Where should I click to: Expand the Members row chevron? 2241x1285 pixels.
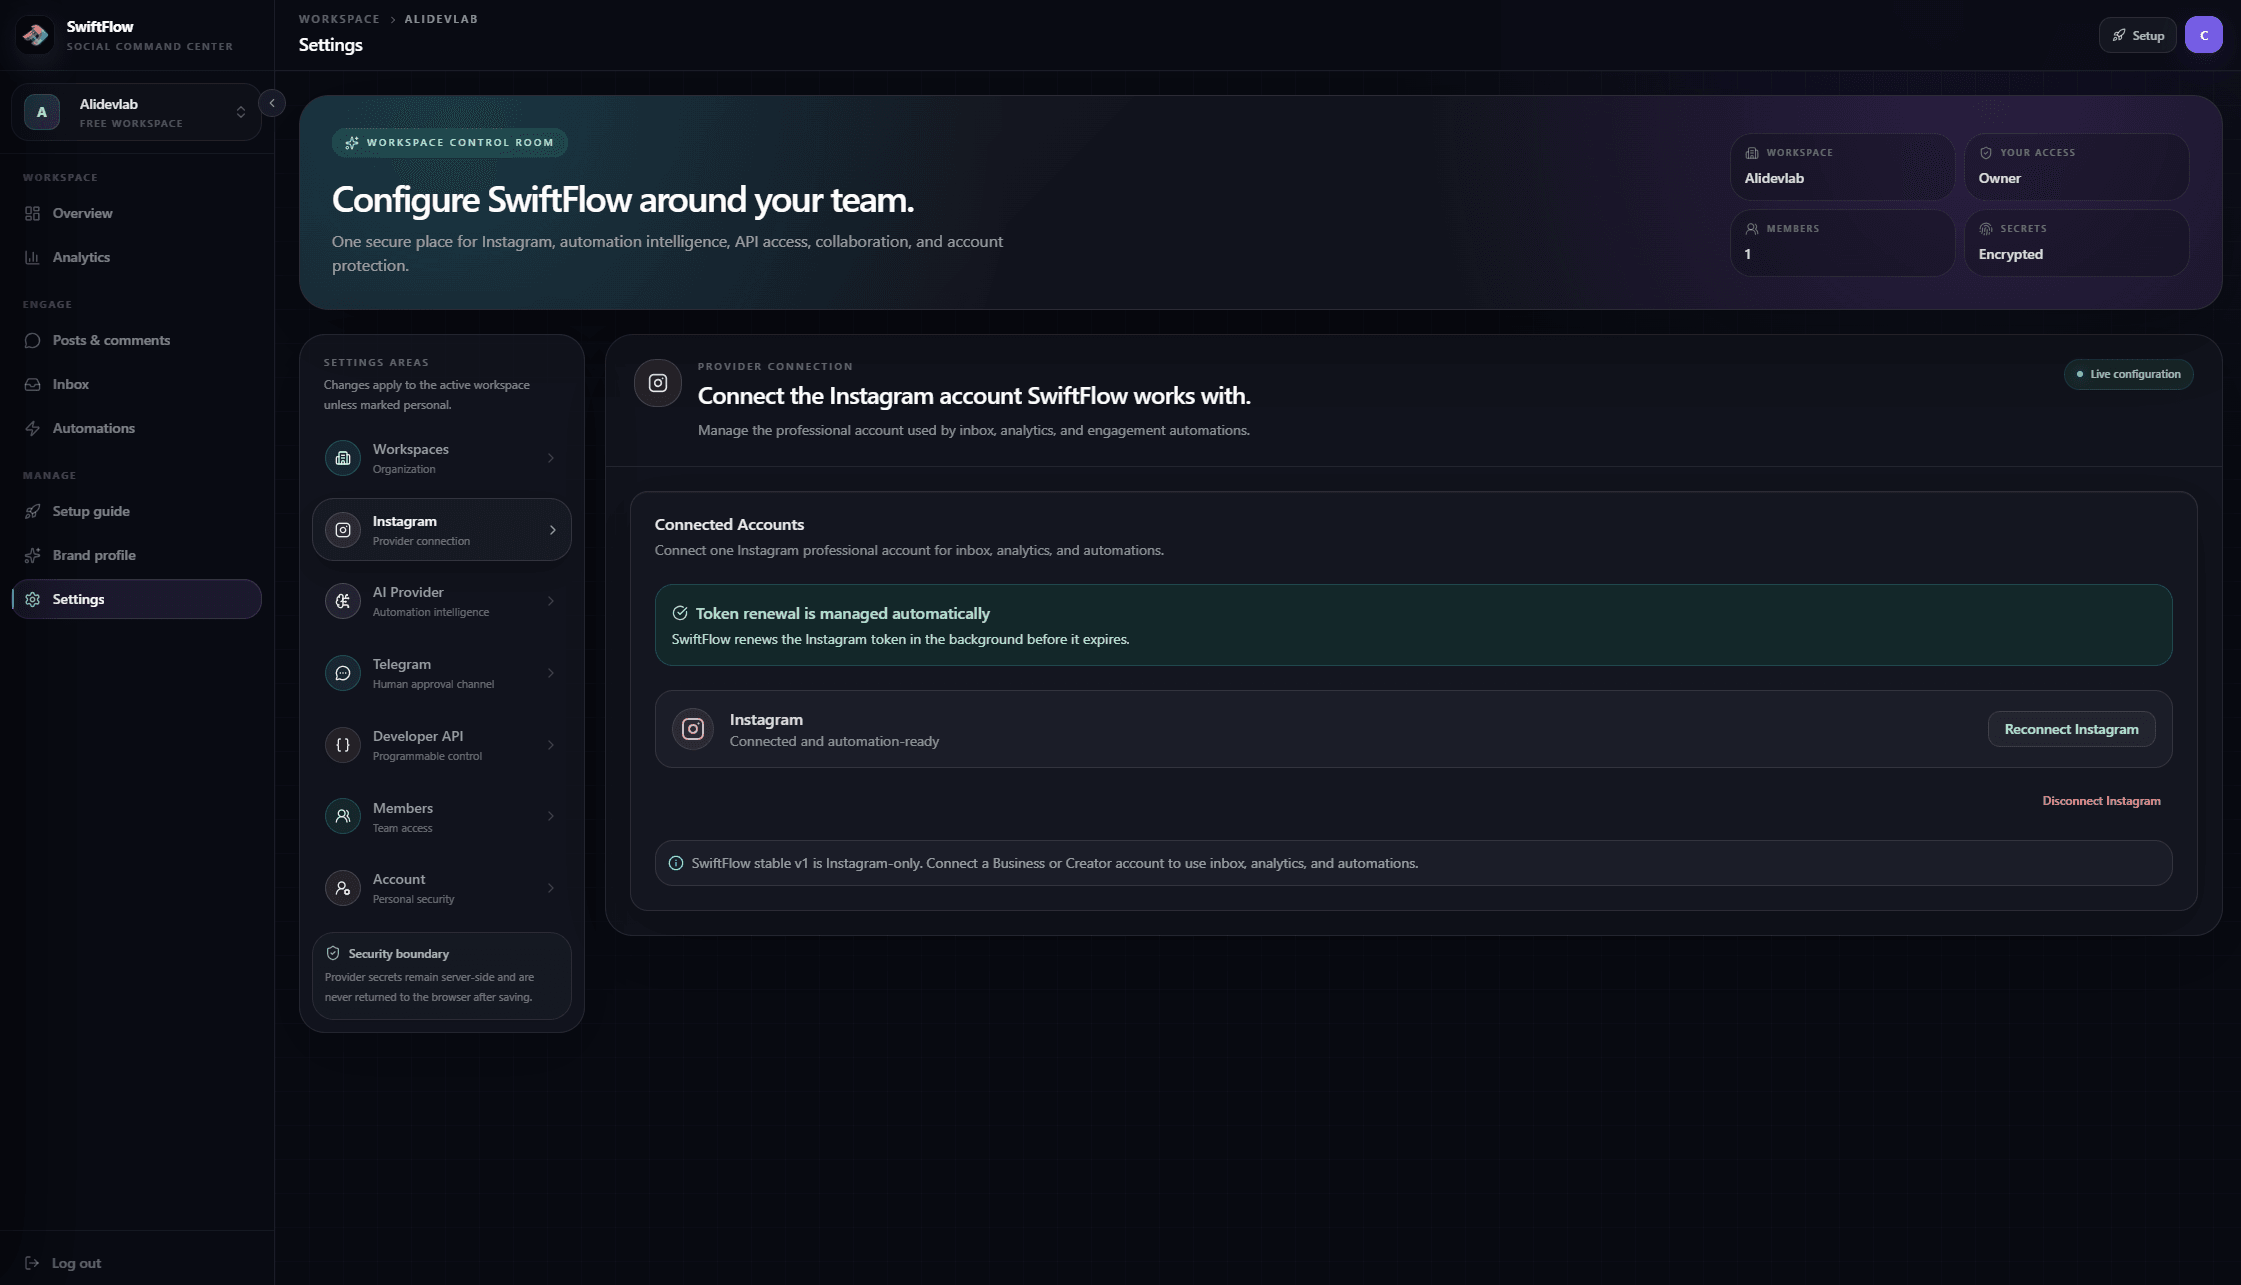point(551,816)
